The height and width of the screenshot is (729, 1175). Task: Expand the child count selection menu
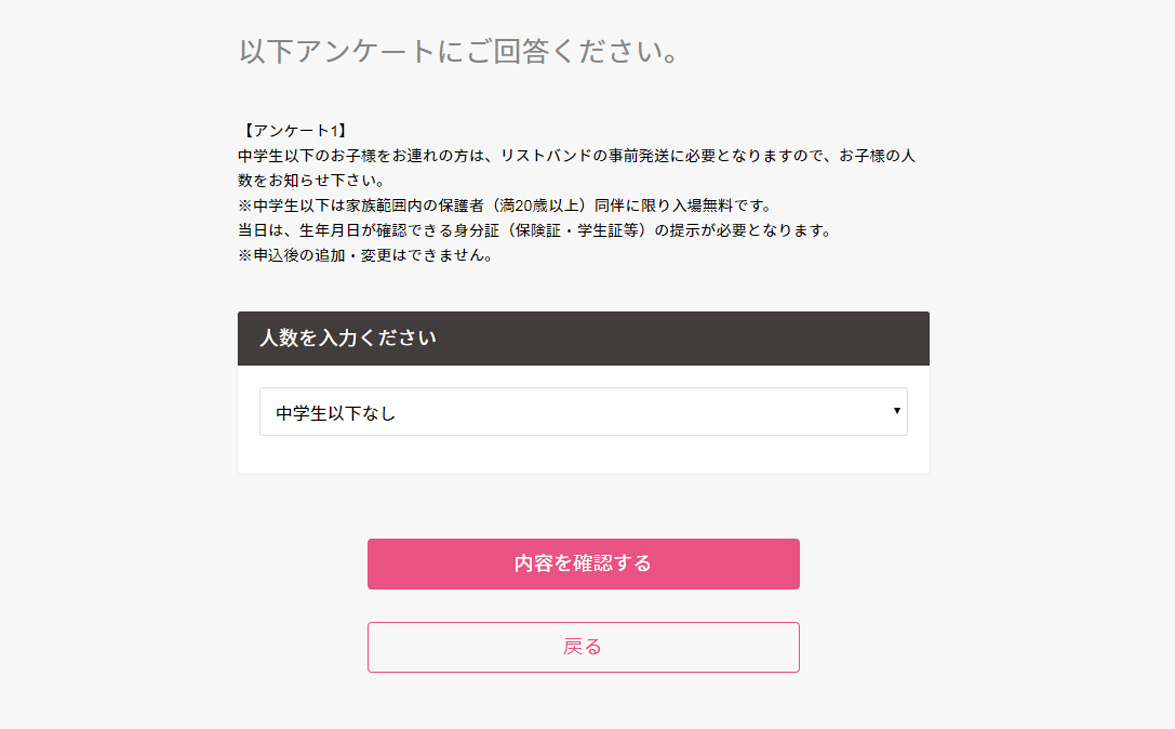[583, 410]
